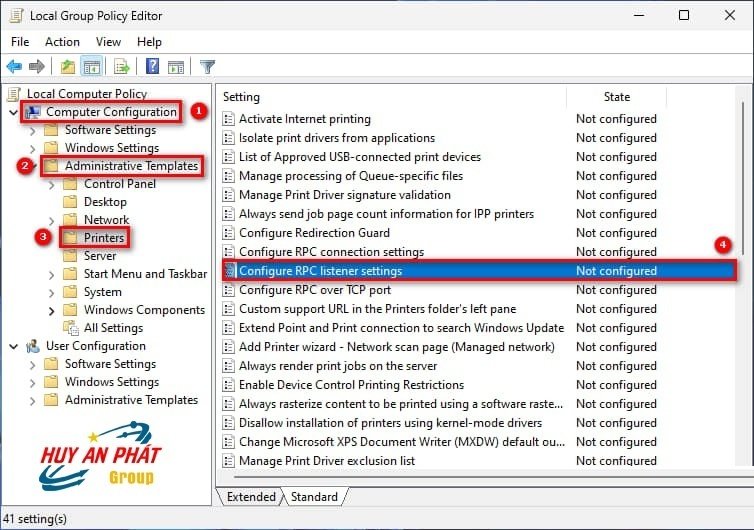
Task: Select 'Disallow installation of printers using kernel-mode drivers'
Action: (x=390, y=423)
